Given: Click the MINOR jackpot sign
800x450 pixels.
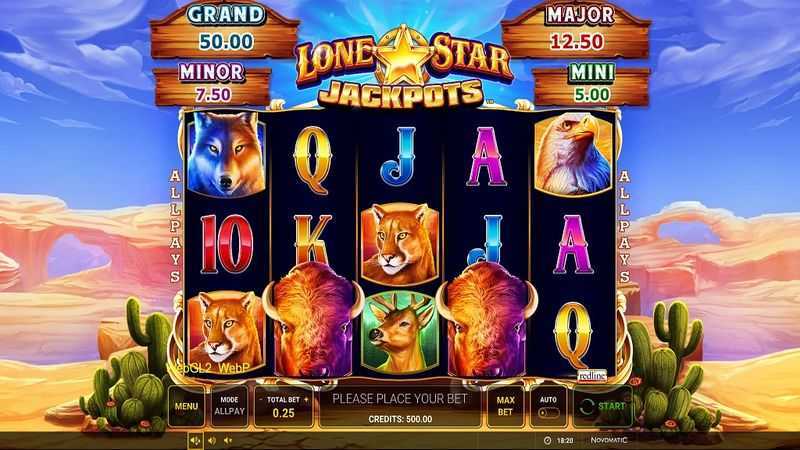Looking at the screenshot, I should pos(212,85).
